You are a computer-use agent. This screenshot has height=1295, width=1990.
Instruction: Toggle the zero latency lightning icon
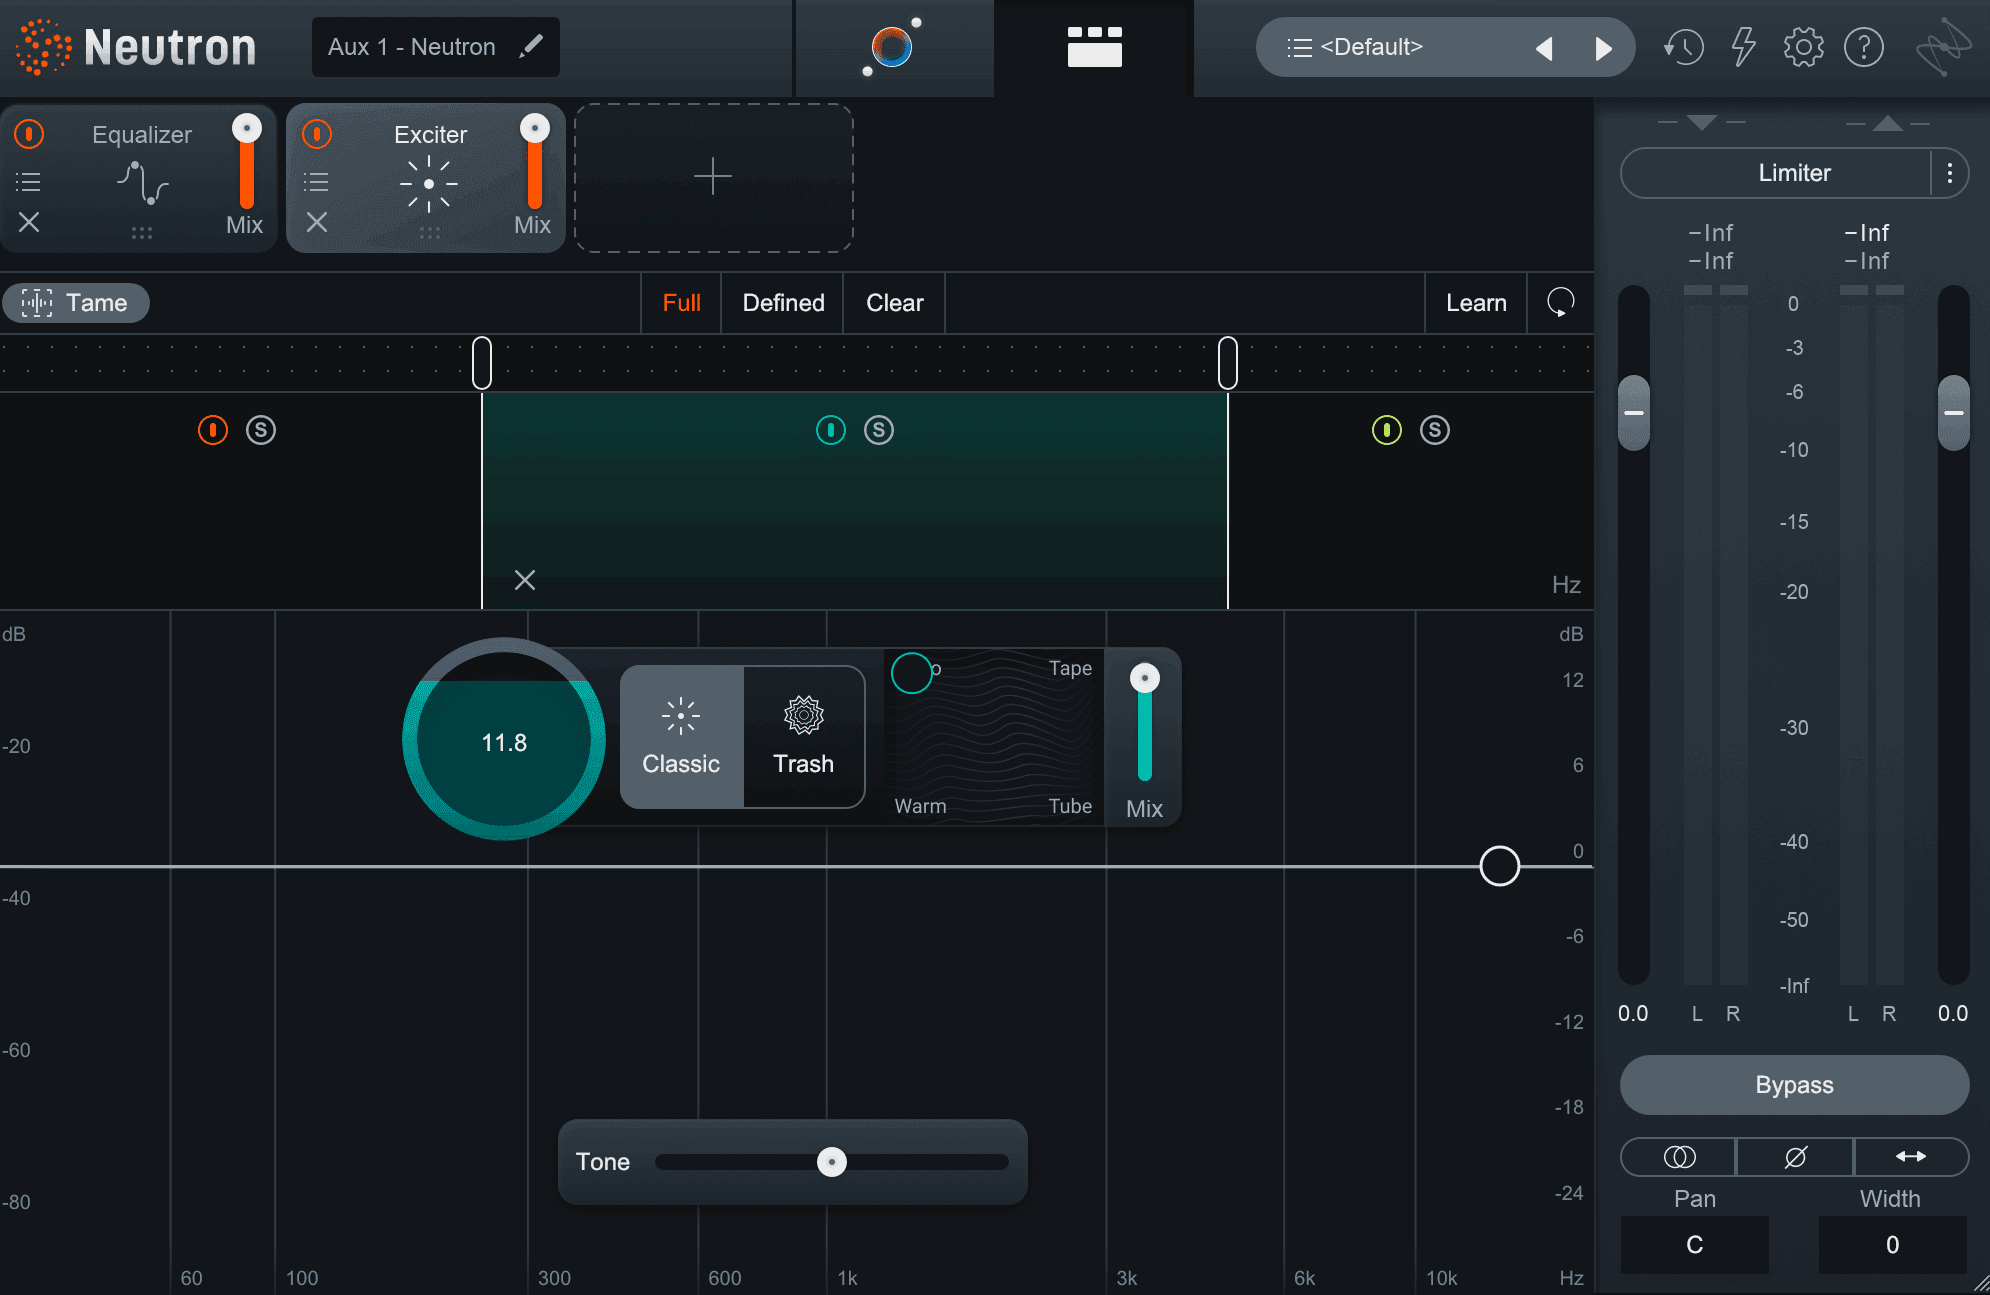(1744, 47)
